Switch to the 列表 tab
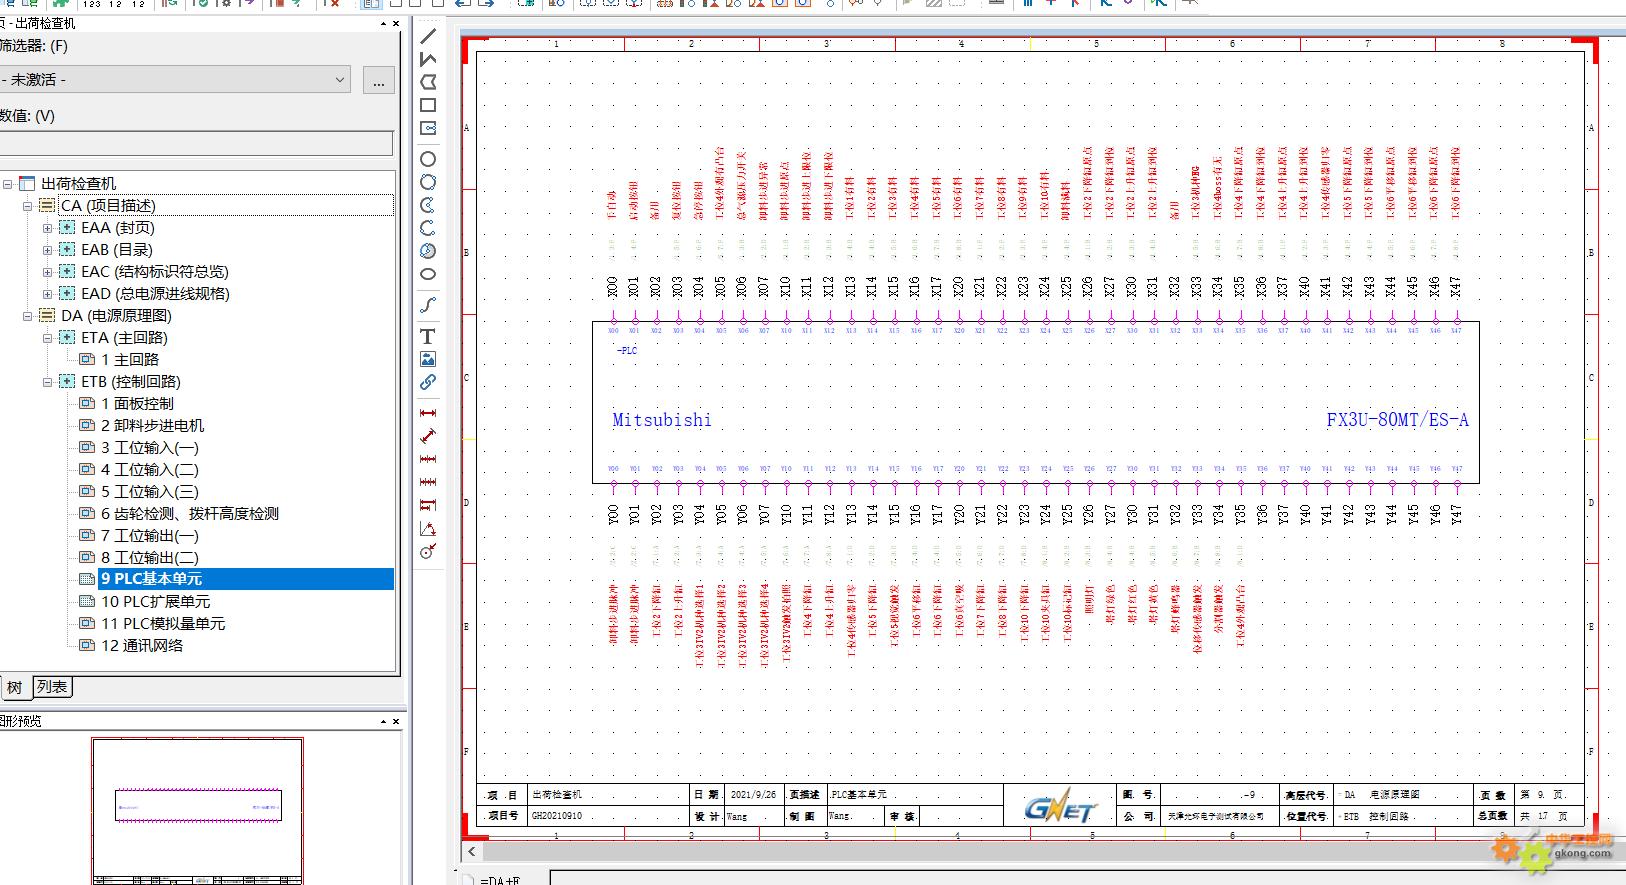Screen dimensions: 1626x885 pos(52,687)
